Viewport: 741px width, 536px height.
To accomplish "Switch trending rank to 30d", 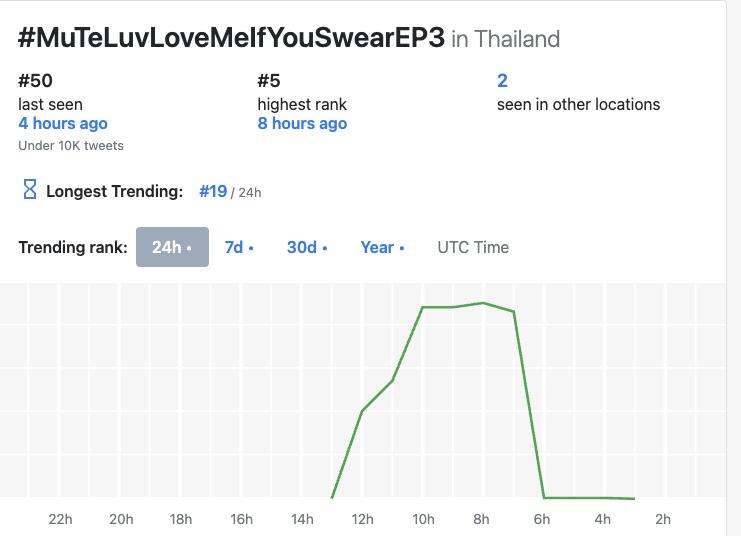I will [306, 247].
